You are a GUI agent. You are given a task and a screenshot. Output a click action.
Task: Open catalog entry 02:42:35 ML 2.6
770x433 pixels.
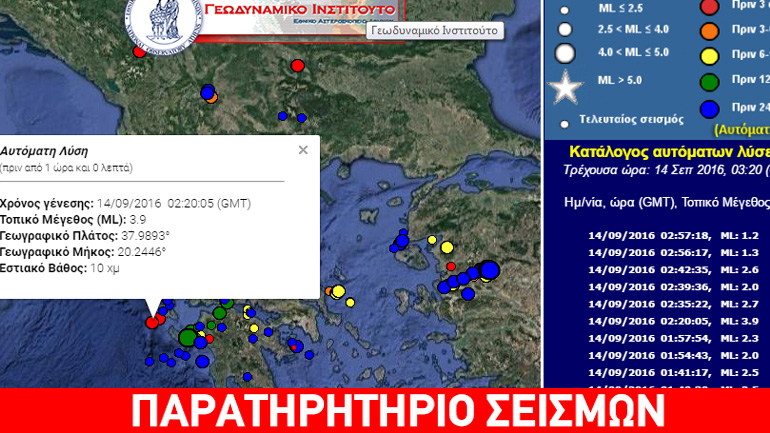pyautogui.click(x=673, y=270)
